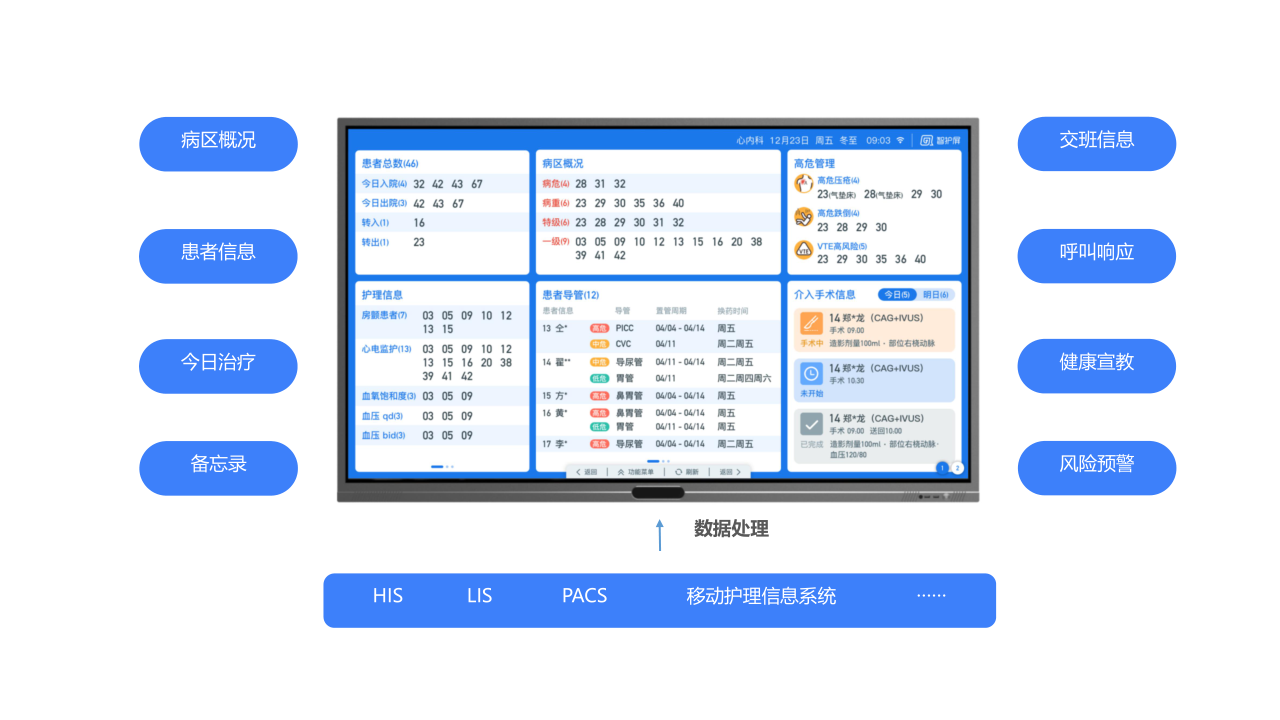Switch to the 明日(6) surgery tab
The image size is (1280, 720).
[x=935, y=296]
